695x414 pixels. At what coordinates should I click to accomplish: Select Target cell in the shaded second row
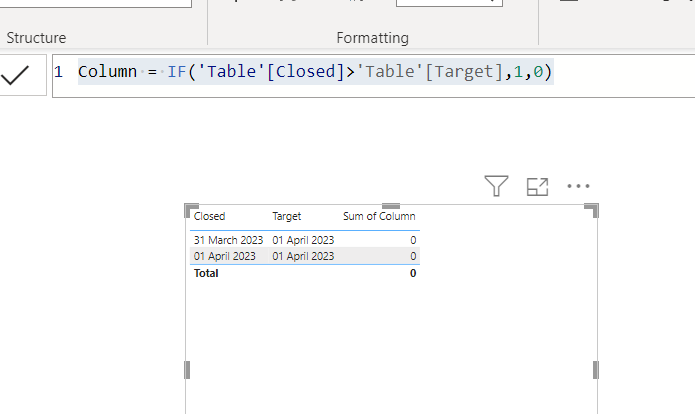click(x=303, y=256)
